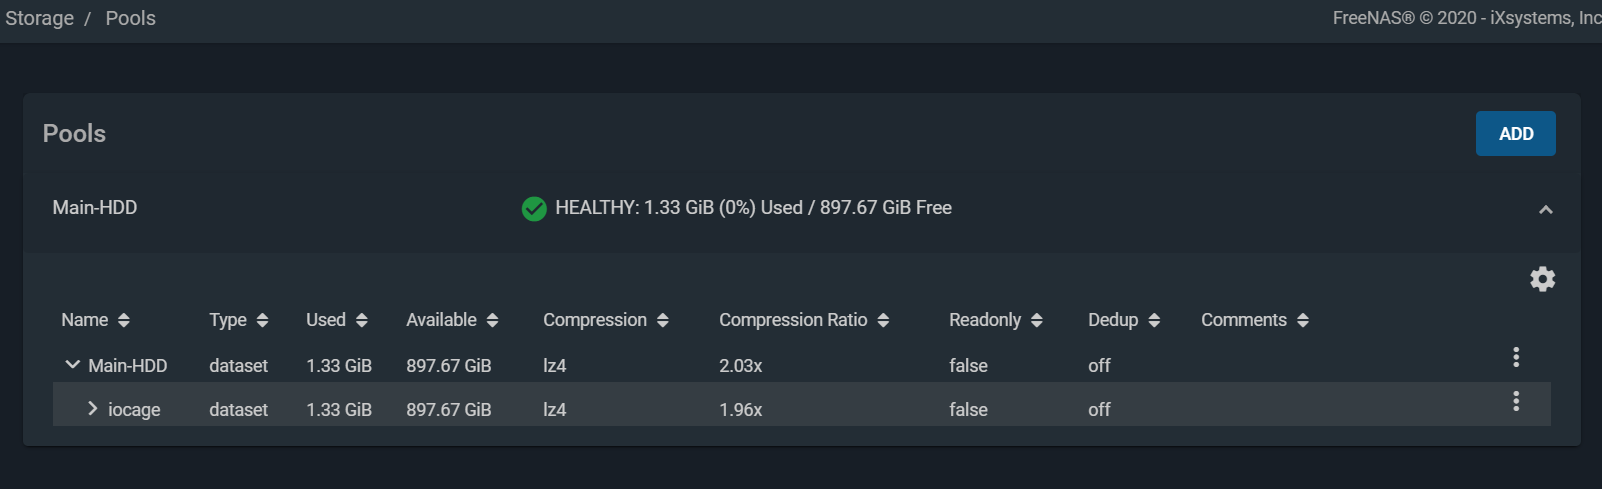Sort by Readonly column arrows
Image resolution: width=1602 pixels, height=489 pixels.
click(1037, 320)
